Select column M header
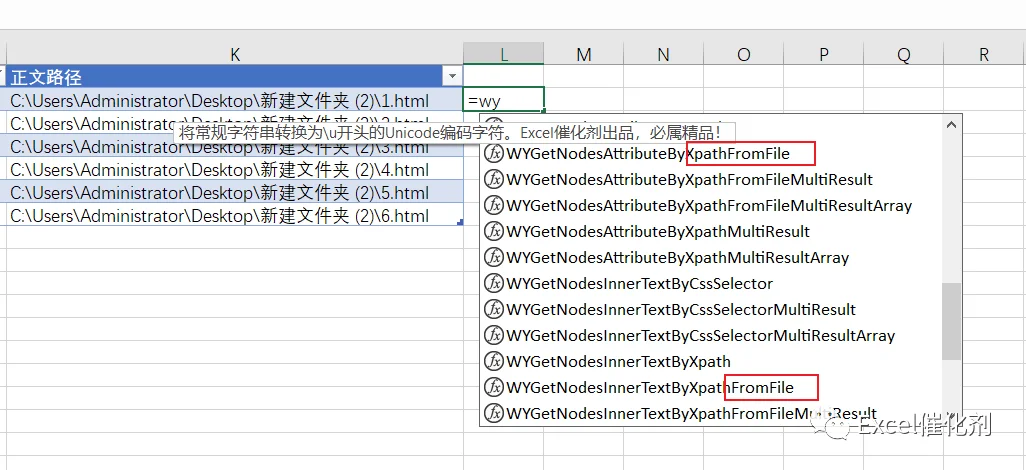1026x470 pixels. tap(584, 55)
